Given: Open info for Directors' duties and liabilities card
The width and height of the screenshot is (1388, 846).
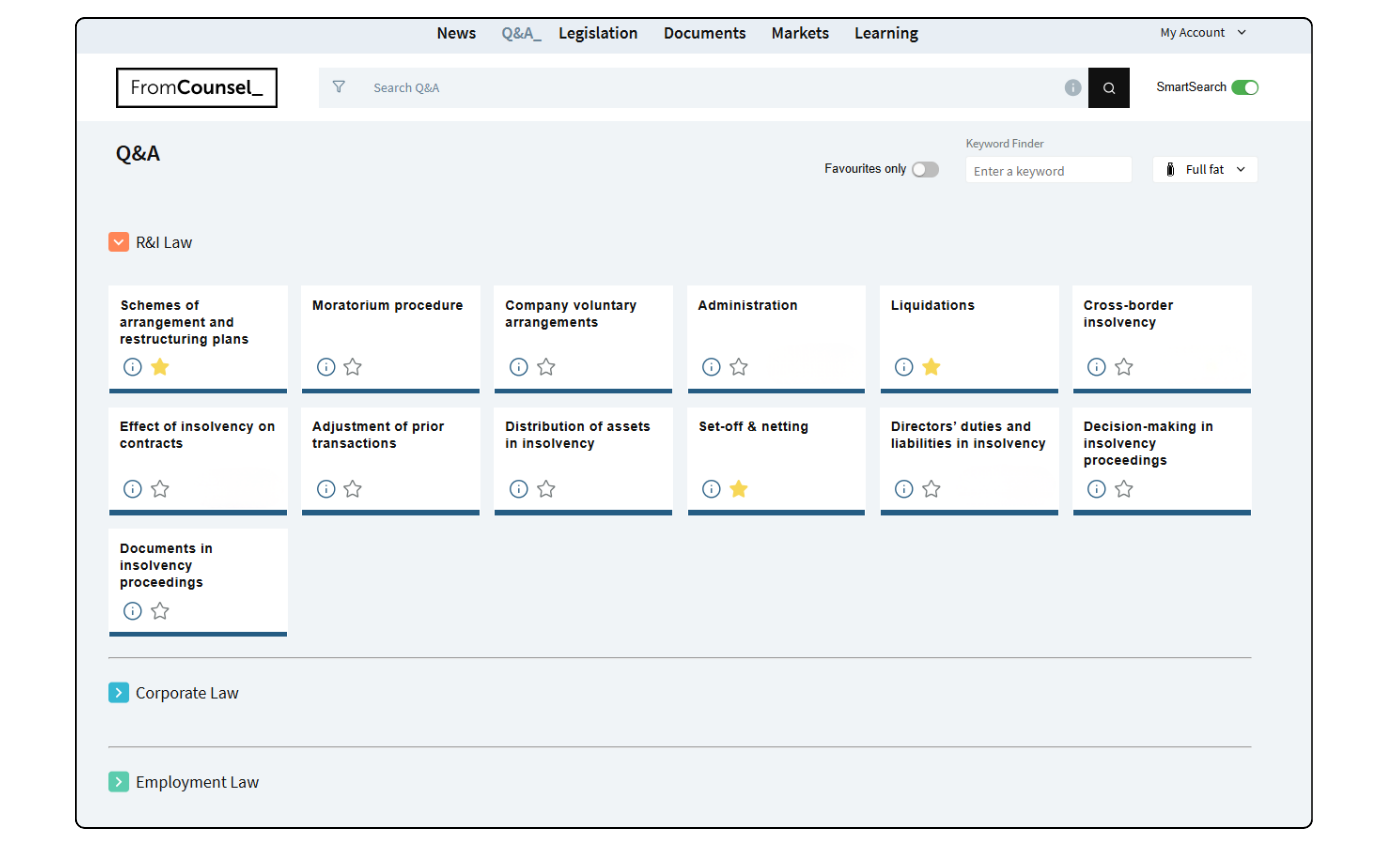Looking at the screenshot, I should pos(904,489).
